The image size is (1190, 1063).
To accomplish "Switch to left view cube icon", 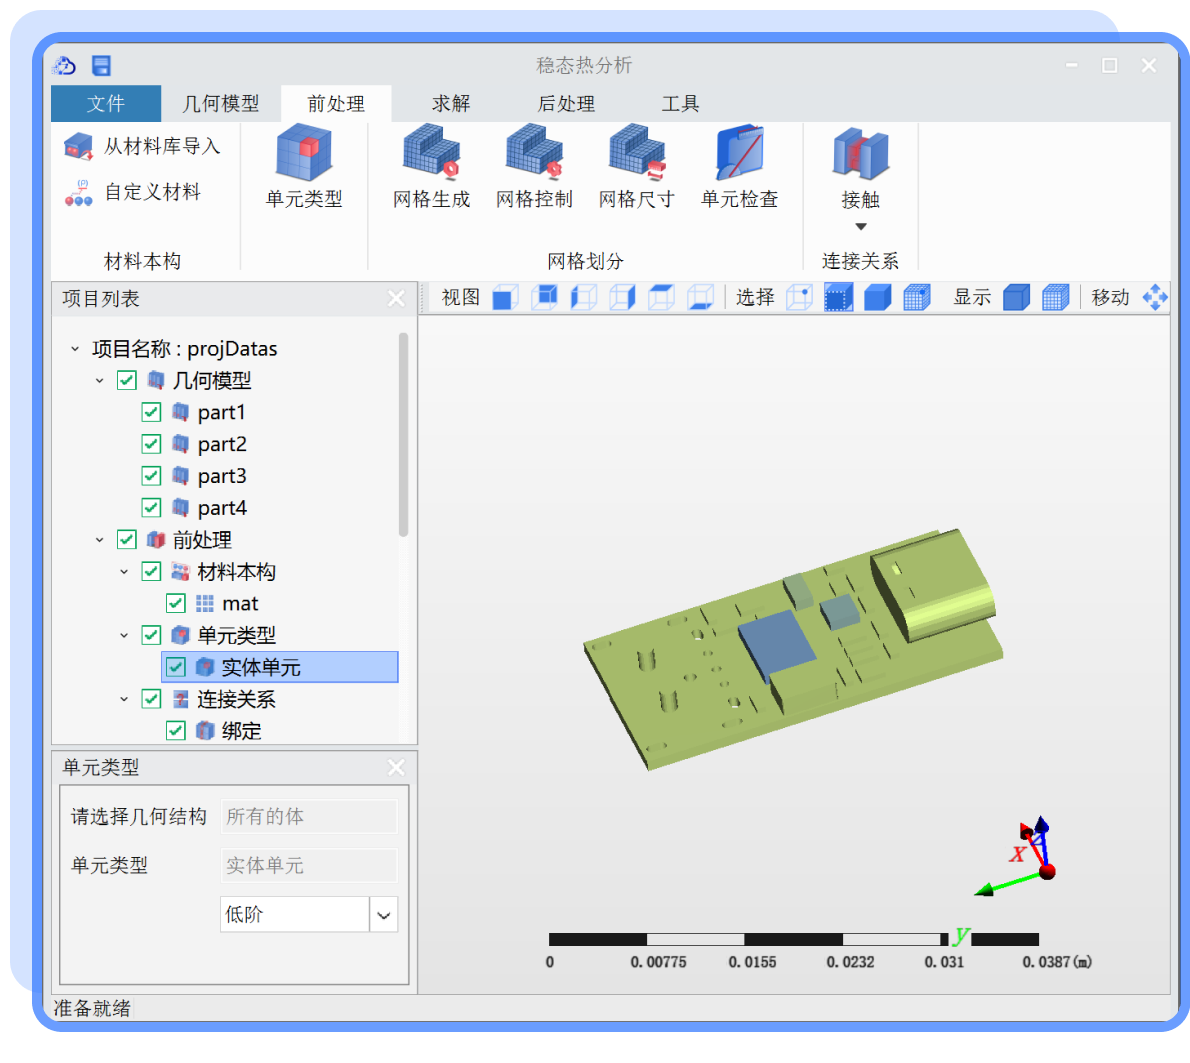I will (x=583, y=297).
